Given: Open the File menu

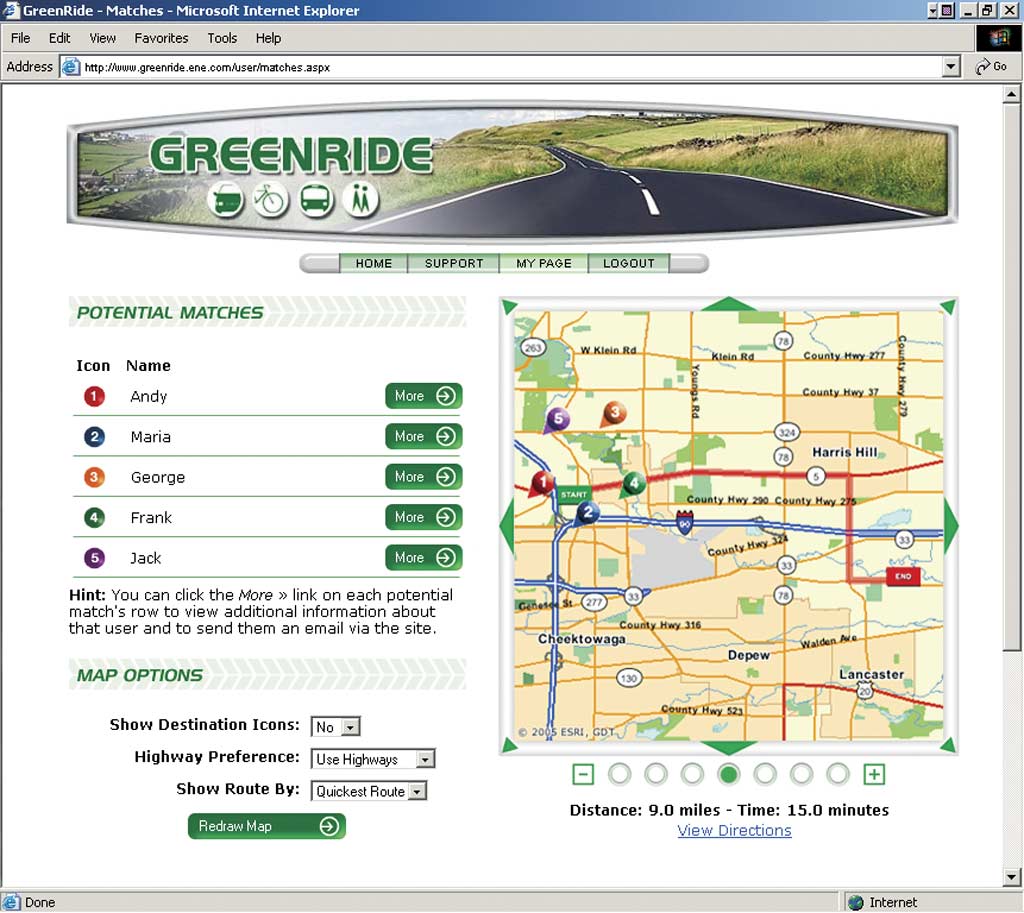Looking at the screenshot, I should click(20, 38).
